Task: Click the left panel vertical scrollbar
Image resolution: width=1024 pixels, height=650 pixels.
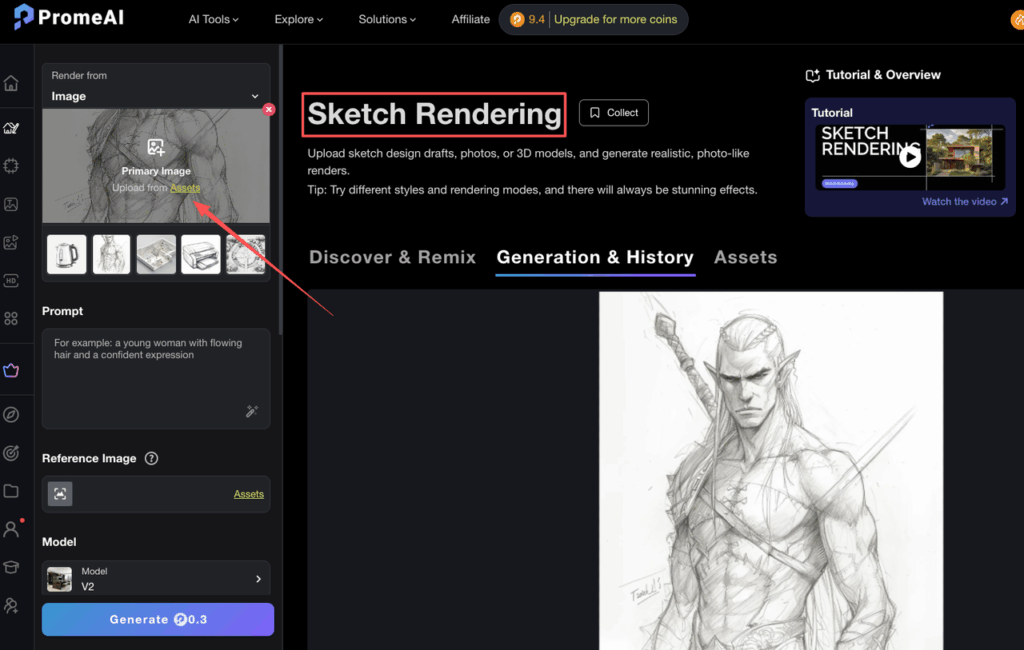Action: click(x=281, y=189)
